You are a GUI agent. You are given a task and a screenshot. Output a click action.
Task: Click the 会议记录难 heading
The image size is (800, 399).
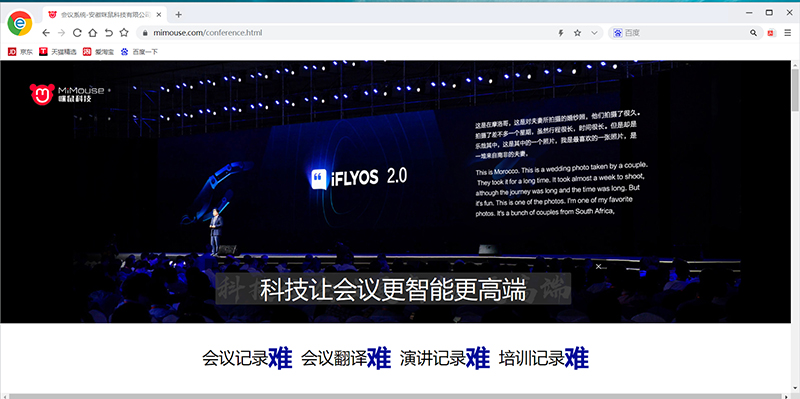247,358
